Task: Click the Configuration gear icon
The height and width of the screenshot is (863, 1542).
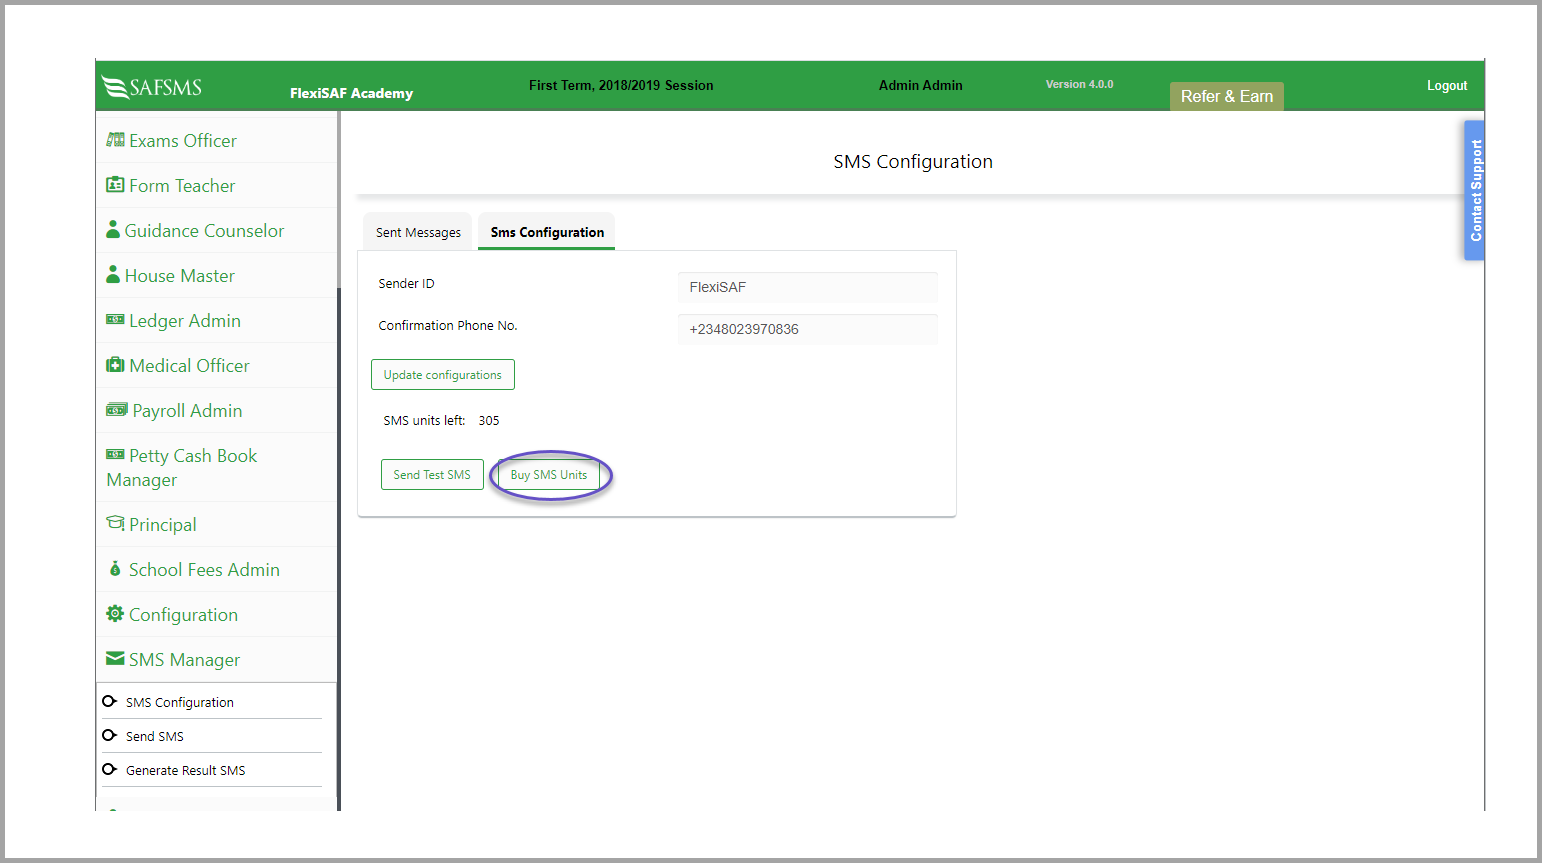Action: point(115,613)
